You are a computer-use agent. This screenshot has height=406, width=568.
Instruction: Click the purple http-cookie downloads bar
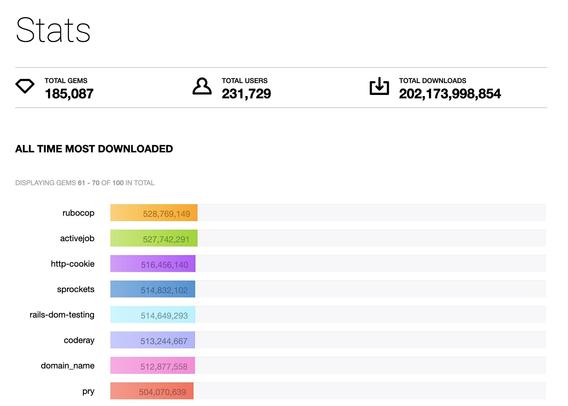153,264
